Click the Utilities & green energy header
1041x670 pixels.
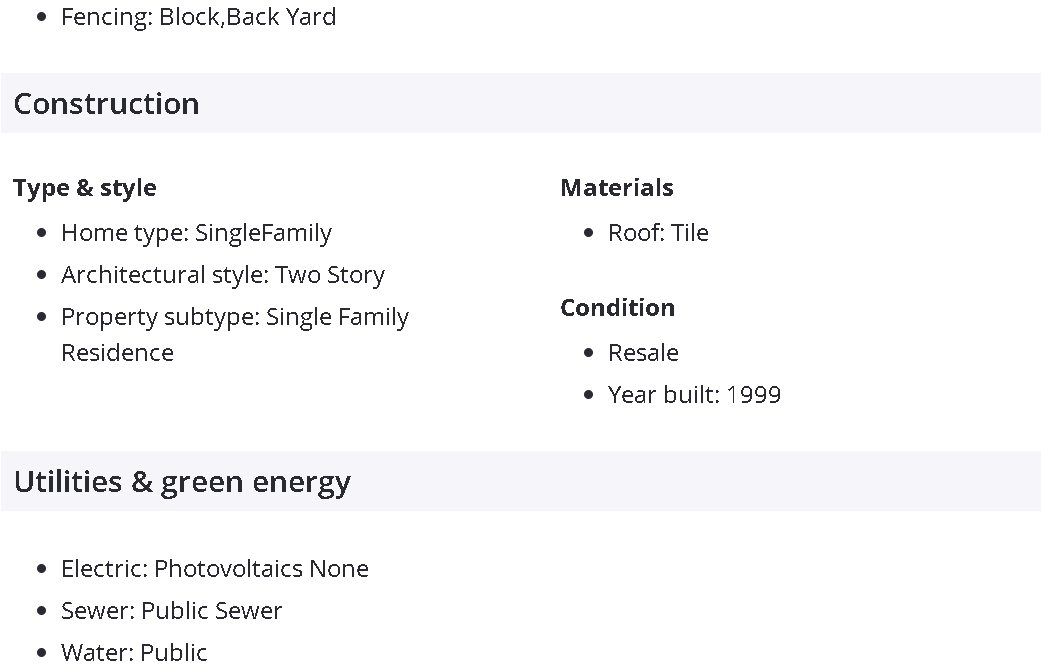click(x=182, y=482)
